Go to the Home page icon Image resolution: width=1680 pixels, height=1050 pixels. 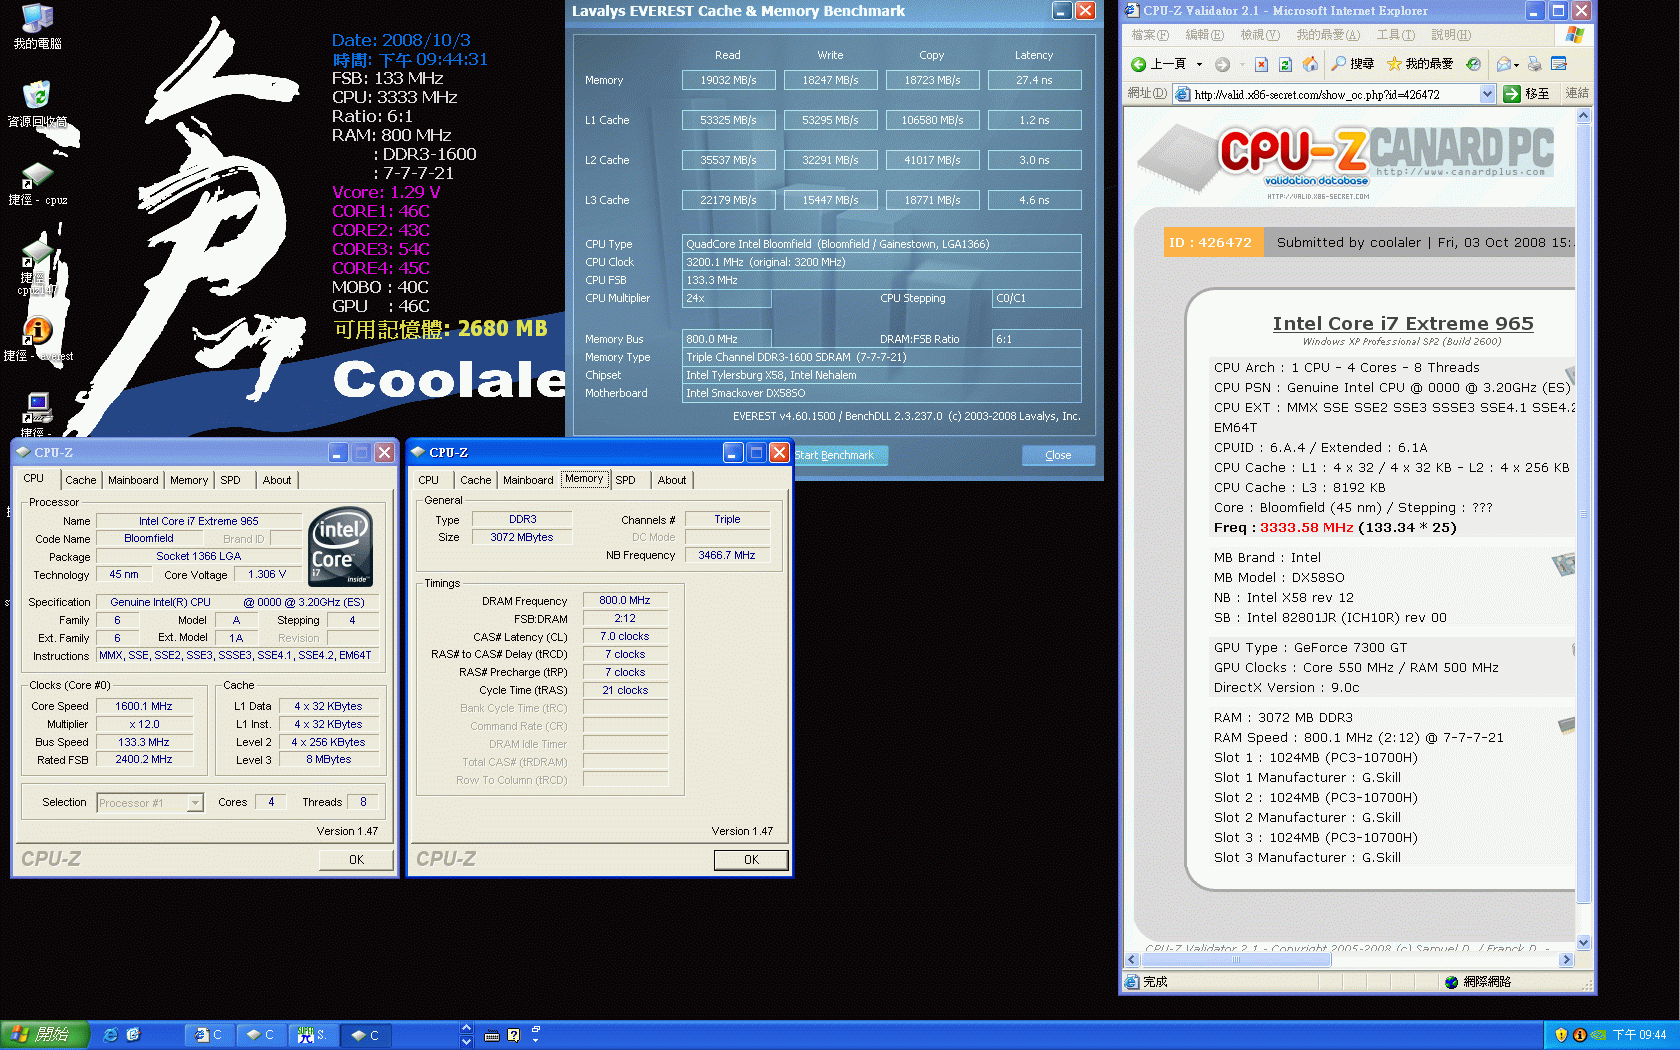[1310, 64]
